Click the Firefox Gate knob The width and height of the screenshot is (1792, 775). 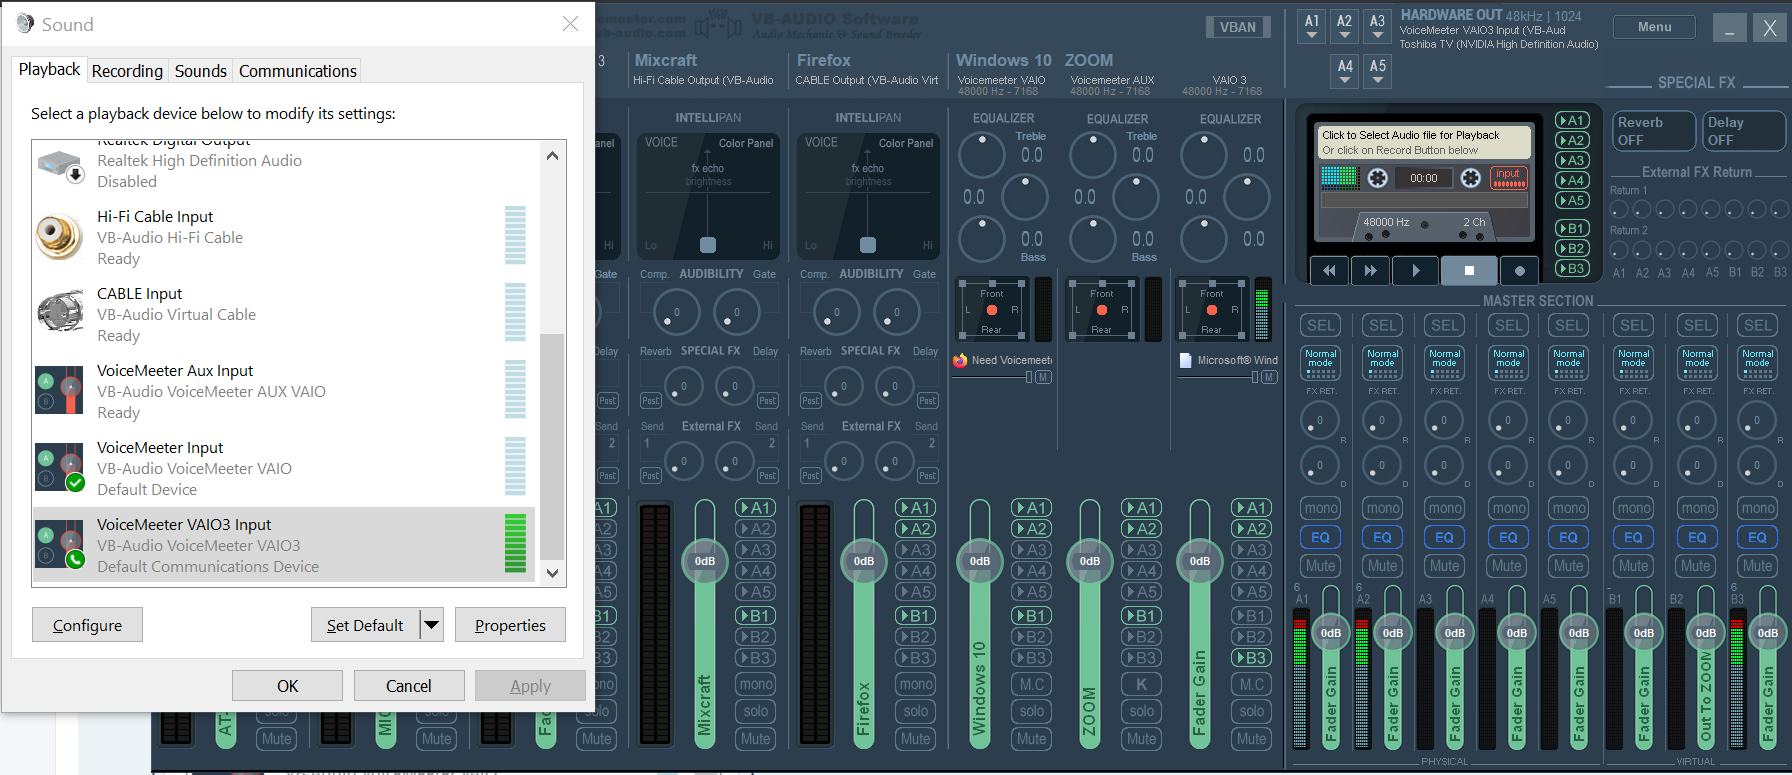897,313
